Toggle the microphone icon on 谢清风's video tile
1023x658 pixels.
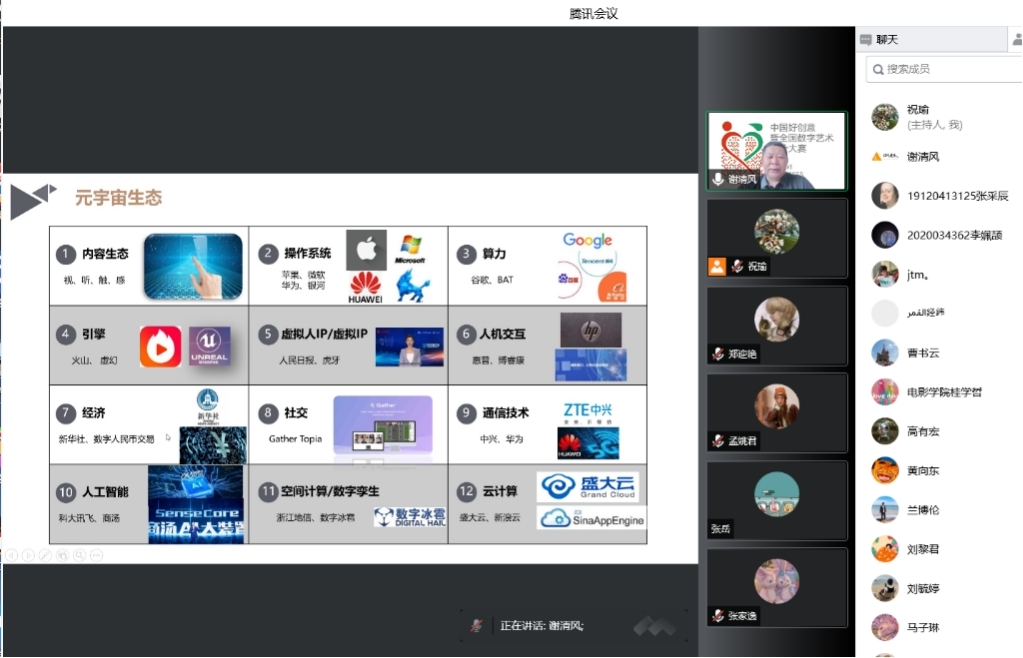coord(717,179)
